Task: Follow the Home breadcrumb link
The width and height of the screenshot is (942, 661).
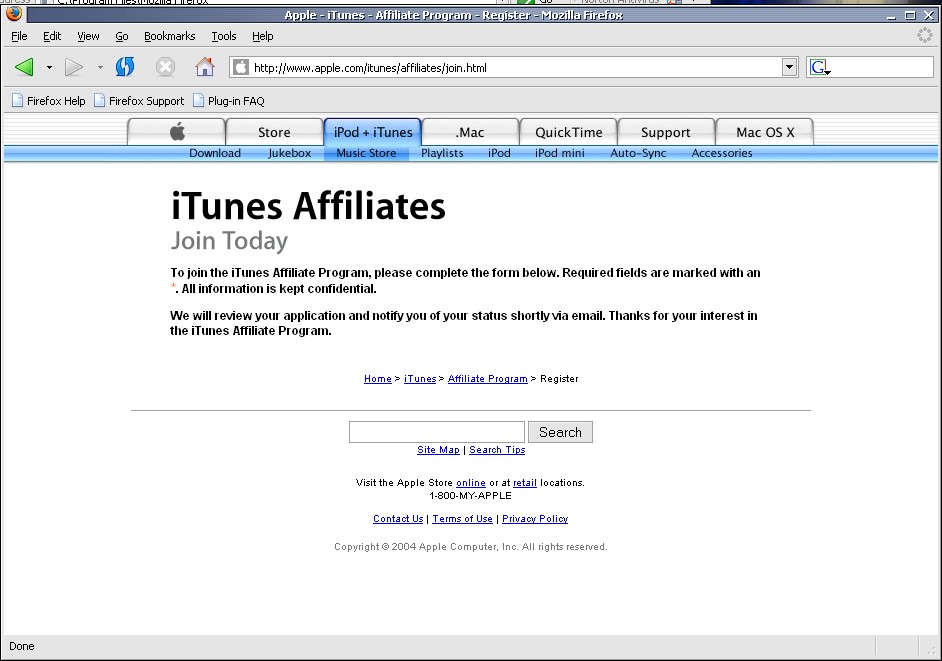Action: [x=377, y=379]
